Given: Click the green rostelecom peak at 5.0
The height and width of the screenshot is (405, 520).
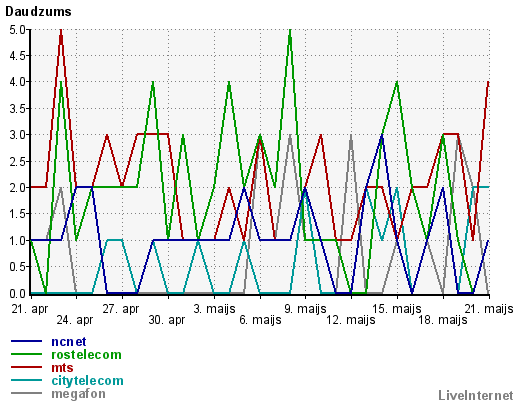Looking at the screenshot, I should [x=290, y=30].
